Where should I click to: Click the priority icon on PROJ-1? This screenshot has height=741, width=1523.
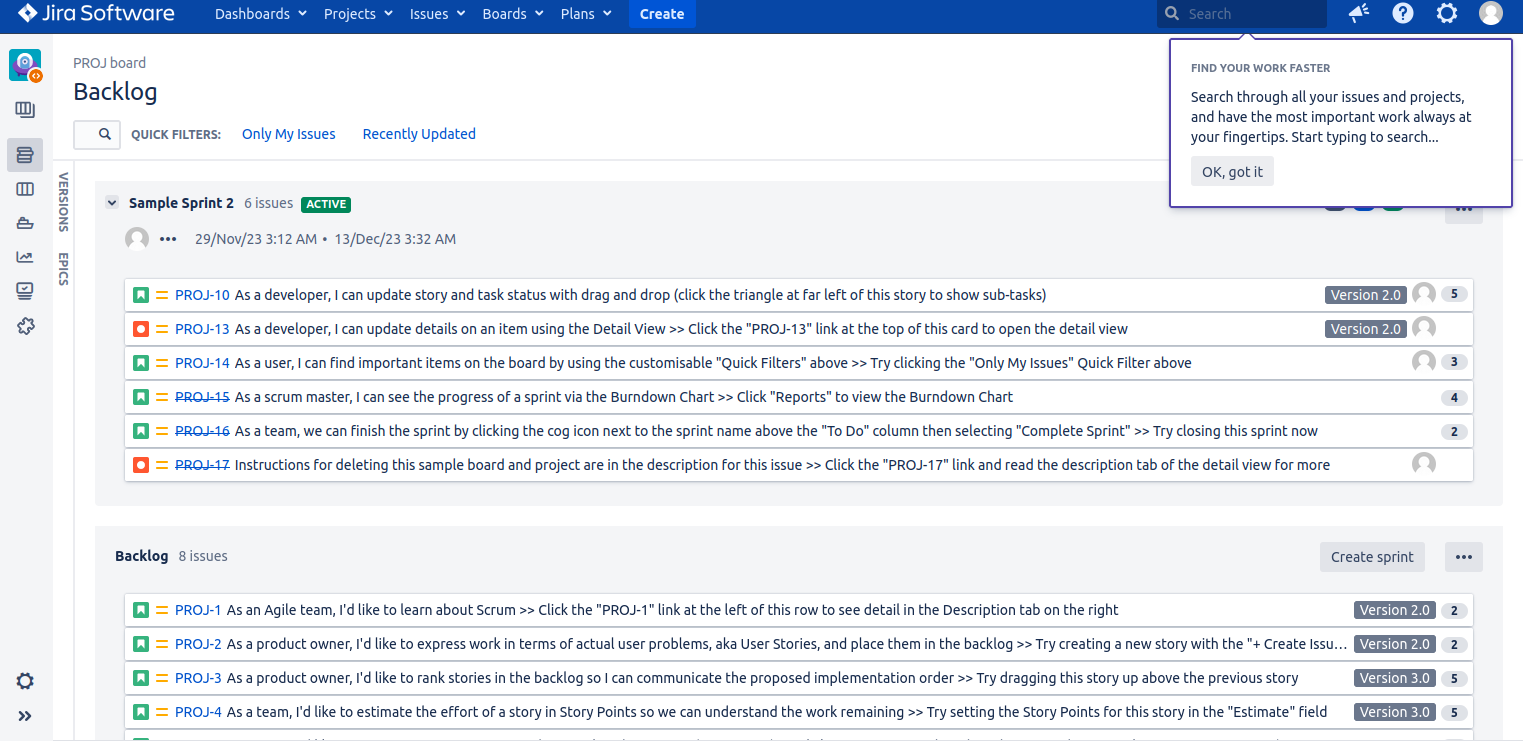[162, 610]
